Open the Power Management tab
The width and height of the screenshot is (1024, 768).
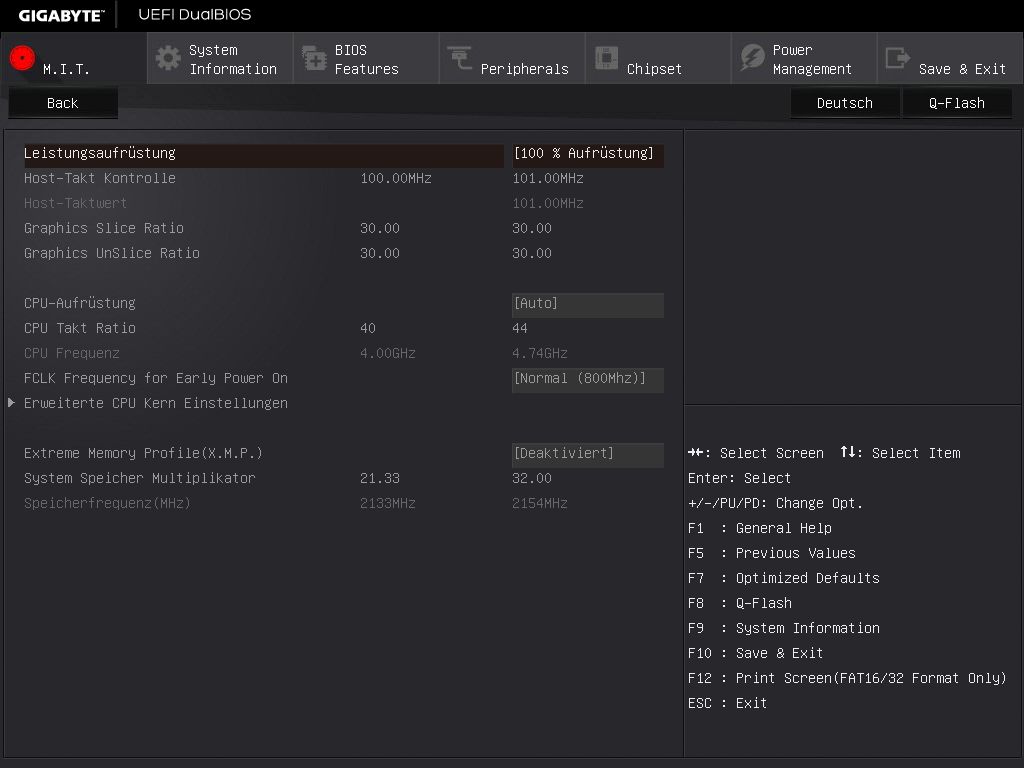(x=804, y=59)
